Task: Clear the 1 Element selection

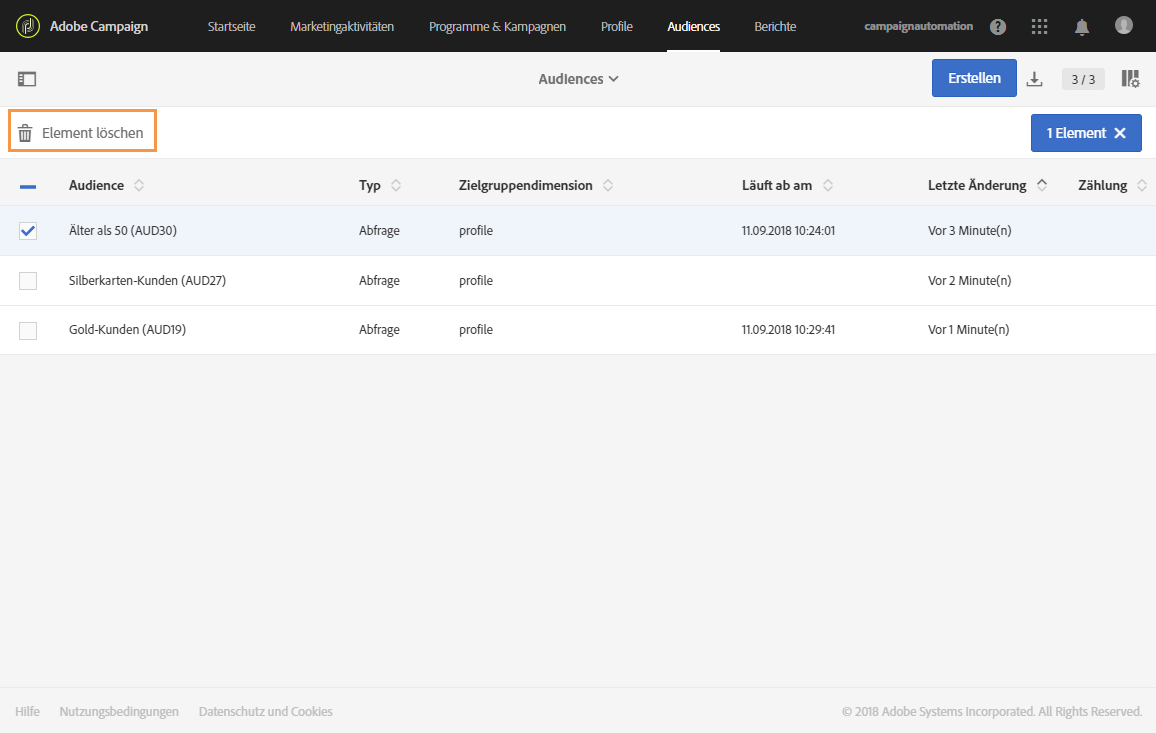Action: (x=1120, y=133)
